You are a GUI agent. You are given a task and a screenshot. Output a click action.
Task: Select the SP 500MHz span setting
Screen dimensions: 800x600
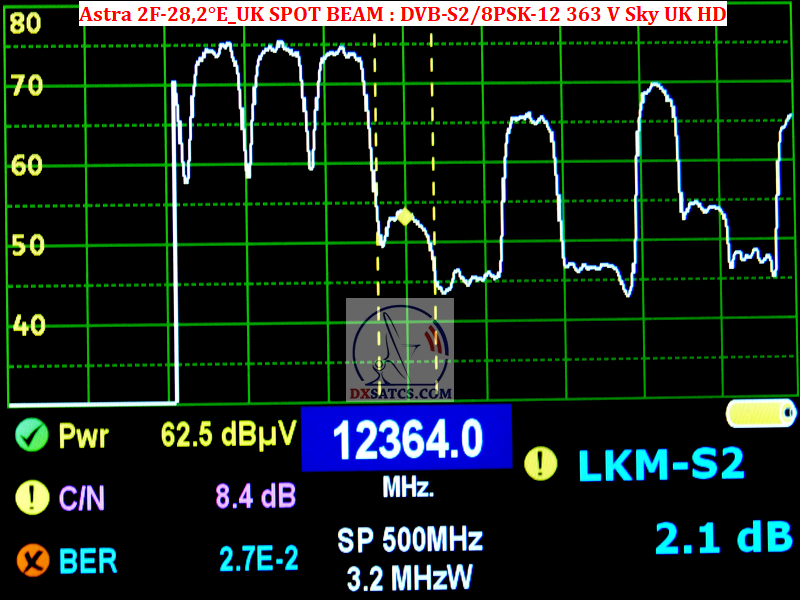coord(410,540)
